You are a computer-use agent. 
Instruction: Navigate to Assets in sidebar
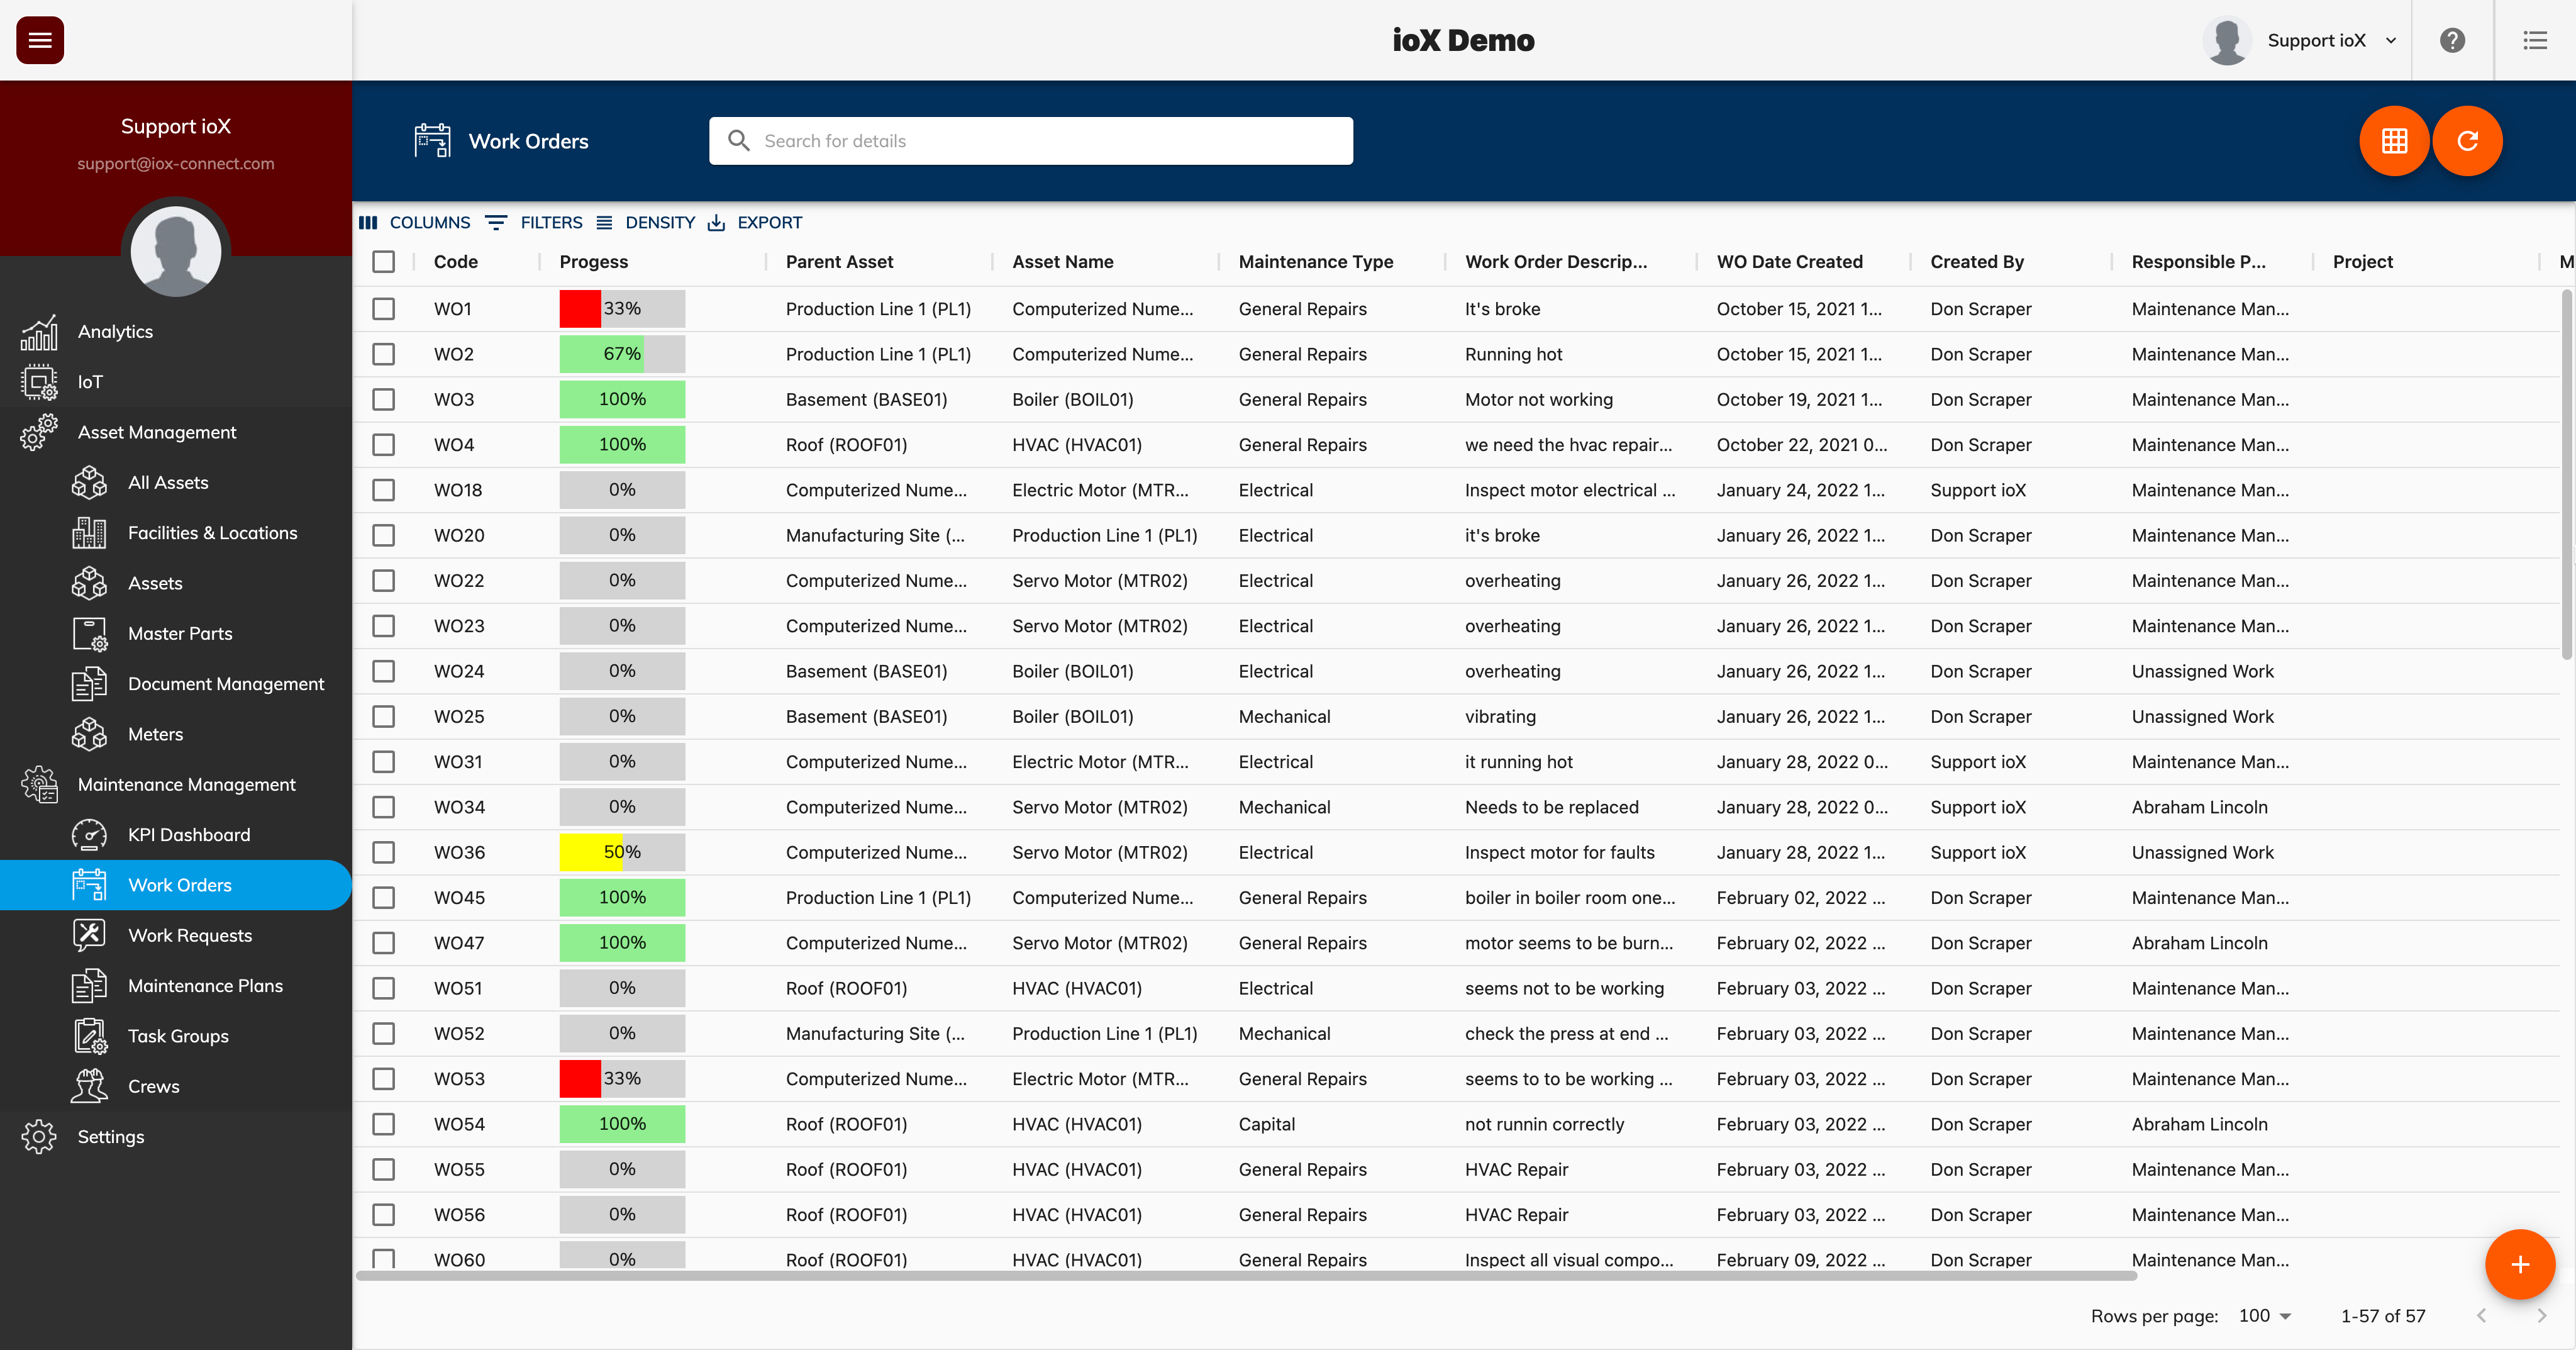(x=176, y=583)
